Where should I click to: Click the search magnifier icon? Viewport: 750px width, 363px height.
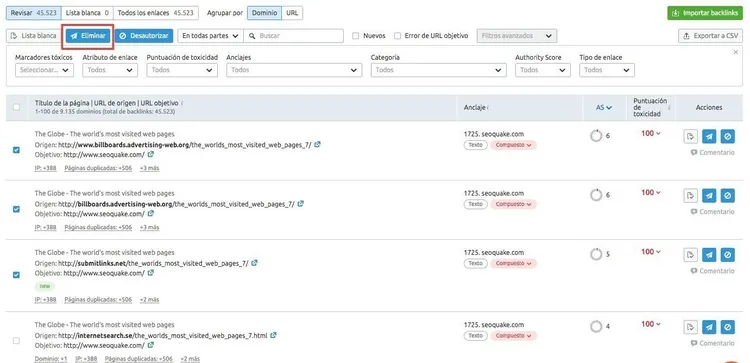(252, 36)
